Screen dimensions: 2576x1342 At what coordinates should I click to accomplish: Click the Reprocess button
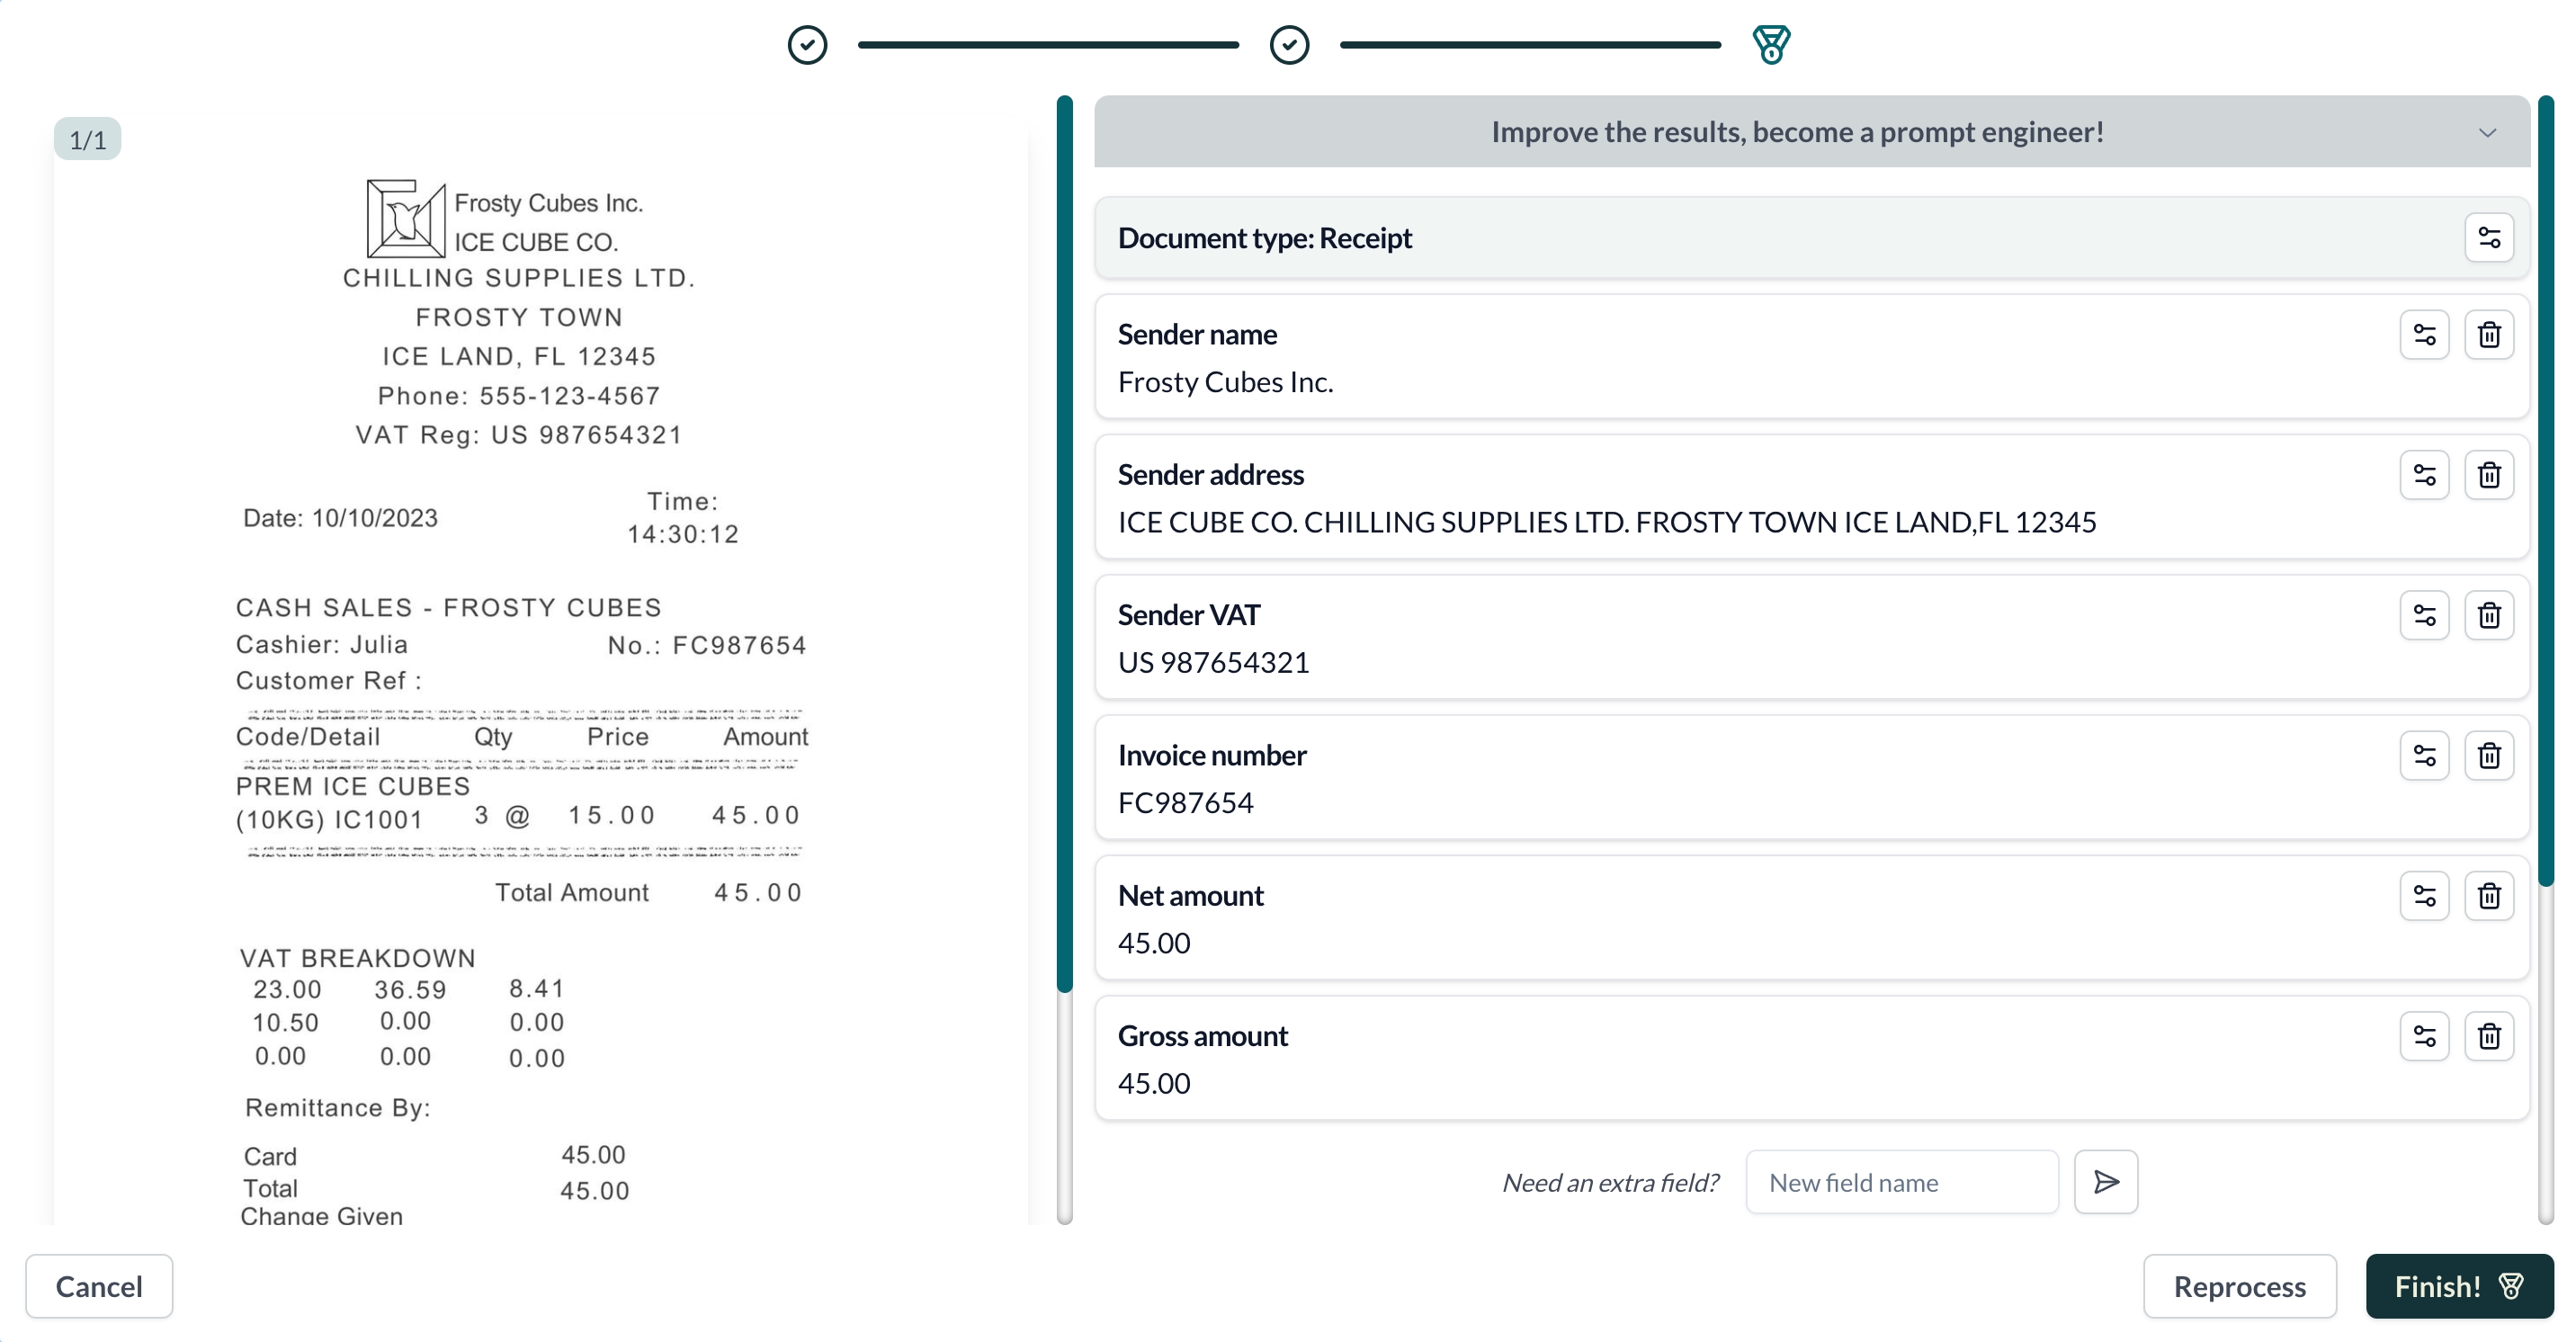click(2240, 1286)
